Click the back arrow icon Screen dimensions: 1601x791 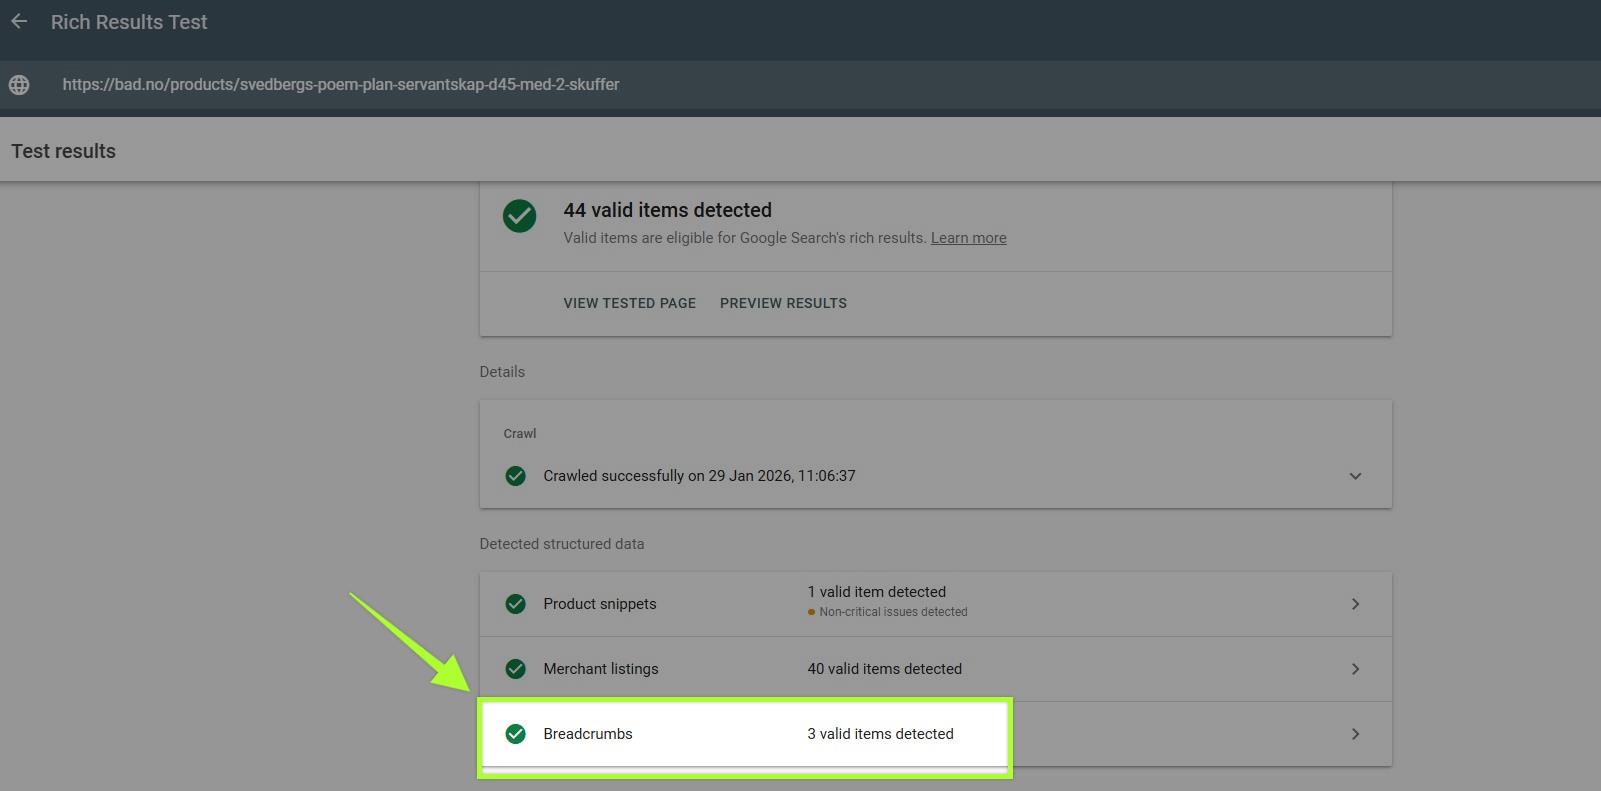[19, 22]
